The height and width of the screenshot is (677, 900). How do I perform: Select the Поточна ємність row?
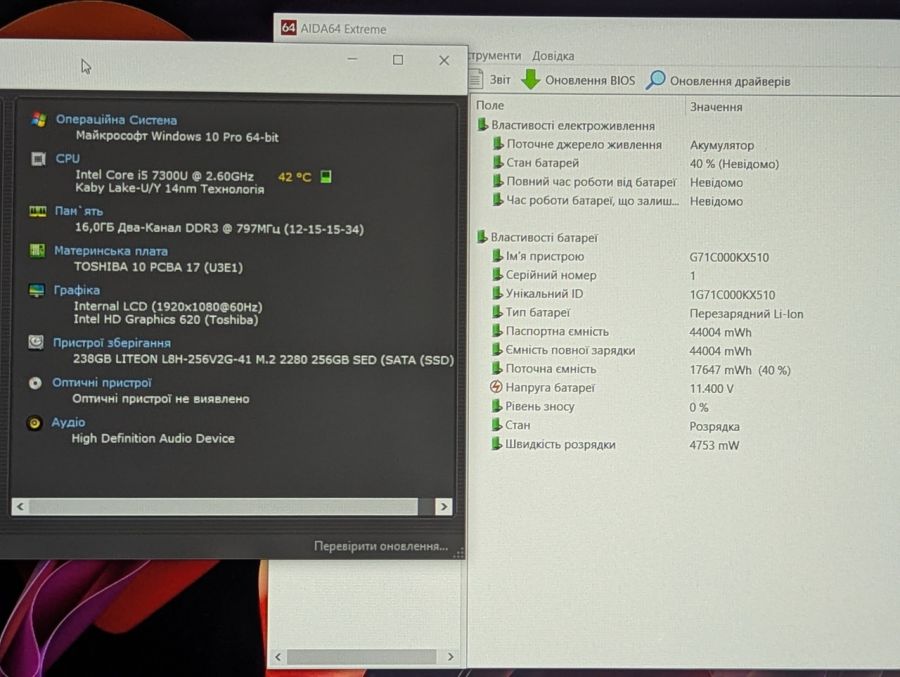pos(642,369)
